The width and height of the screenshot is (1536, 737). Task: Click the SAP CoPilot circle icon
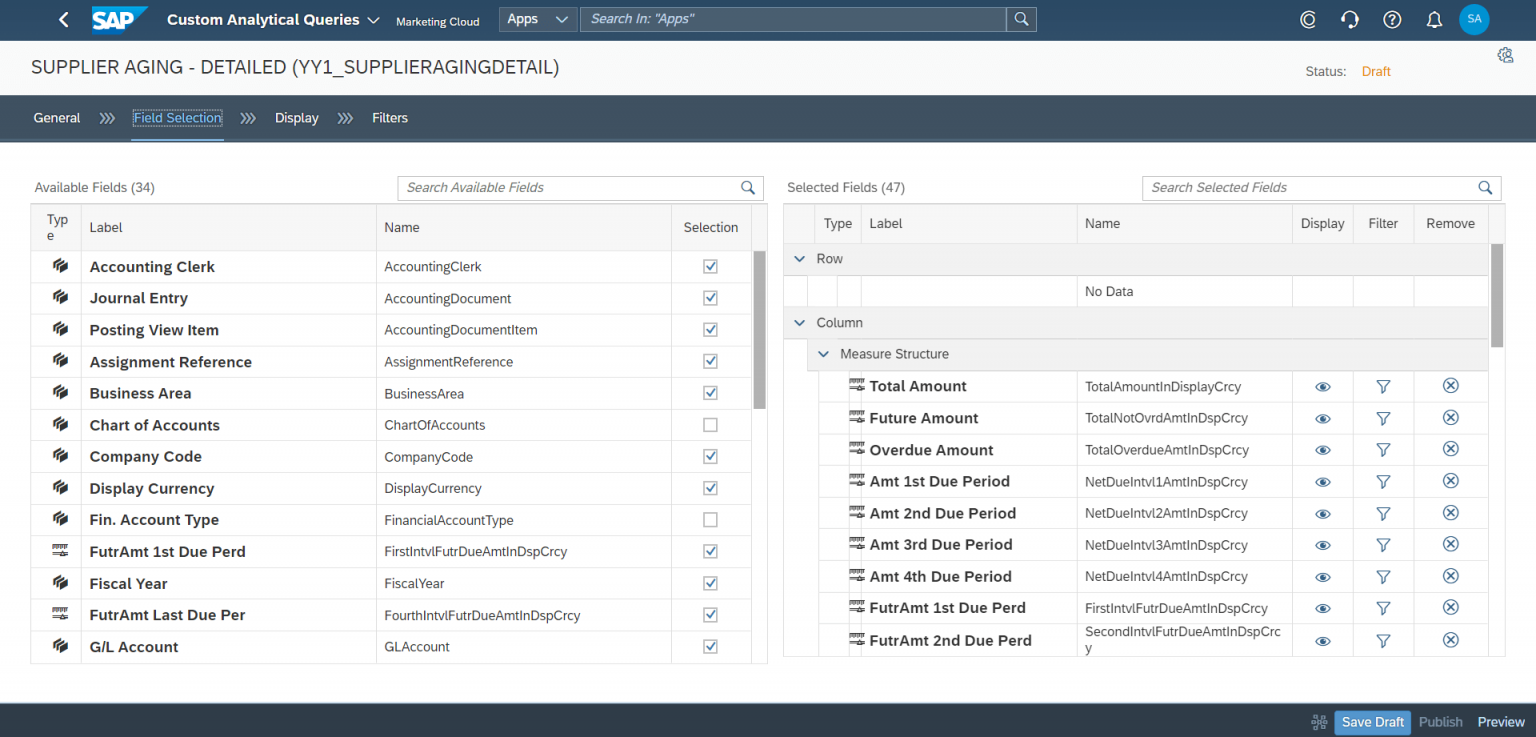[x=1308, y=19]
